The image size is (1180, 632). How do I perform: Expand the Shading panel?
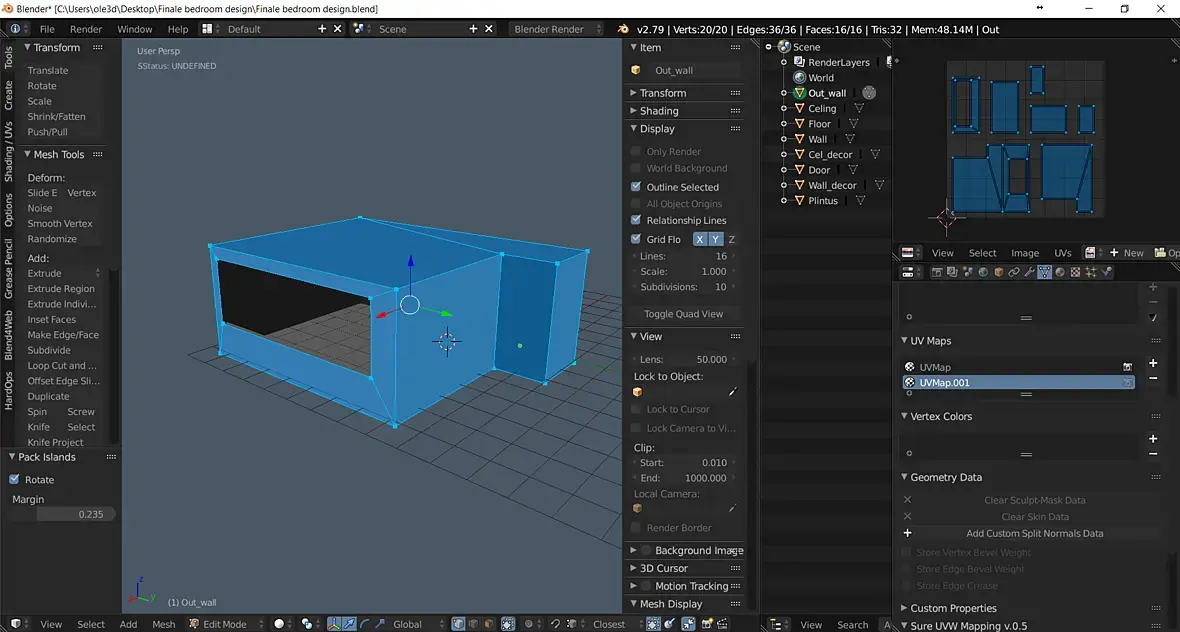coord(659,111)
